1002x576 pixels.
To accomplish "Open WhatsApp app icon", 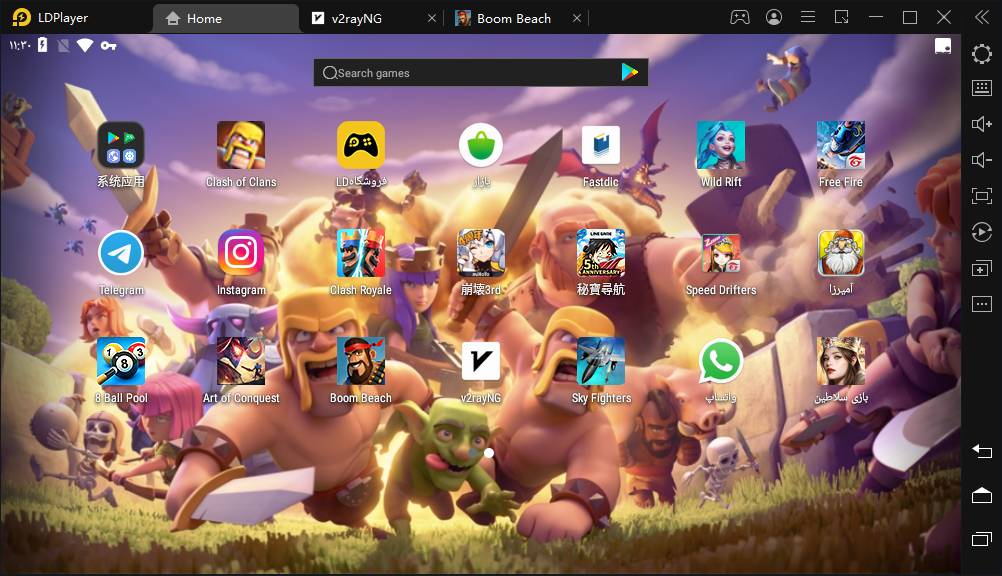I will [x=721, y=361].
